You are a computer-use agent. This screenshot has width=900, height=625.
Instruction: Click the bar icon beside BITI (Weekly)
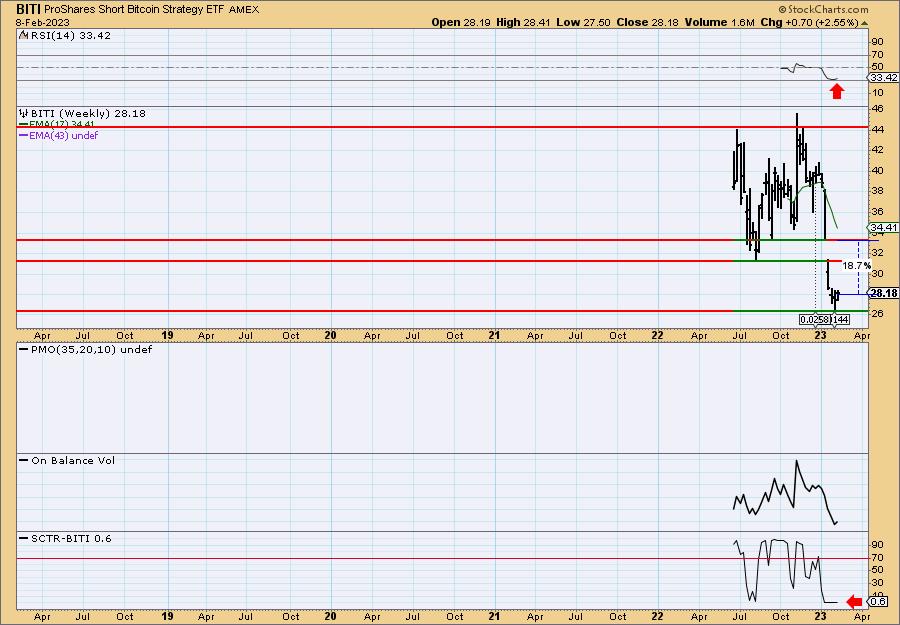click(24, 113)
